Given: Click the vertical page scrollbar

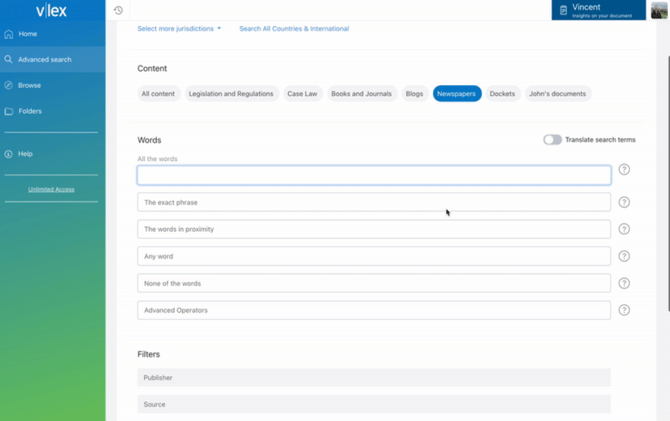Looking at the screenshot, I should click(x=668, y=183).
